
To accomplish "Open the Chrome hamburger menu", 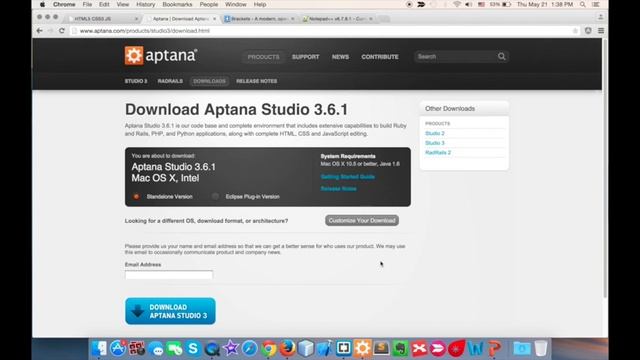I will point(601,31).
